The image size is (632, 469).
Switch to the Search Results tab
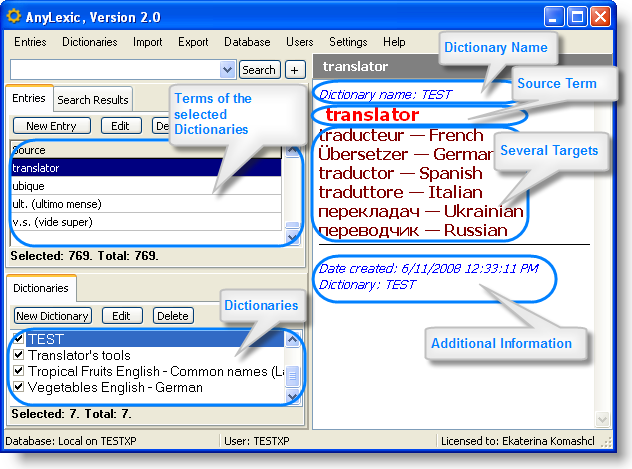pyautogui.click(x=93, y=100)
